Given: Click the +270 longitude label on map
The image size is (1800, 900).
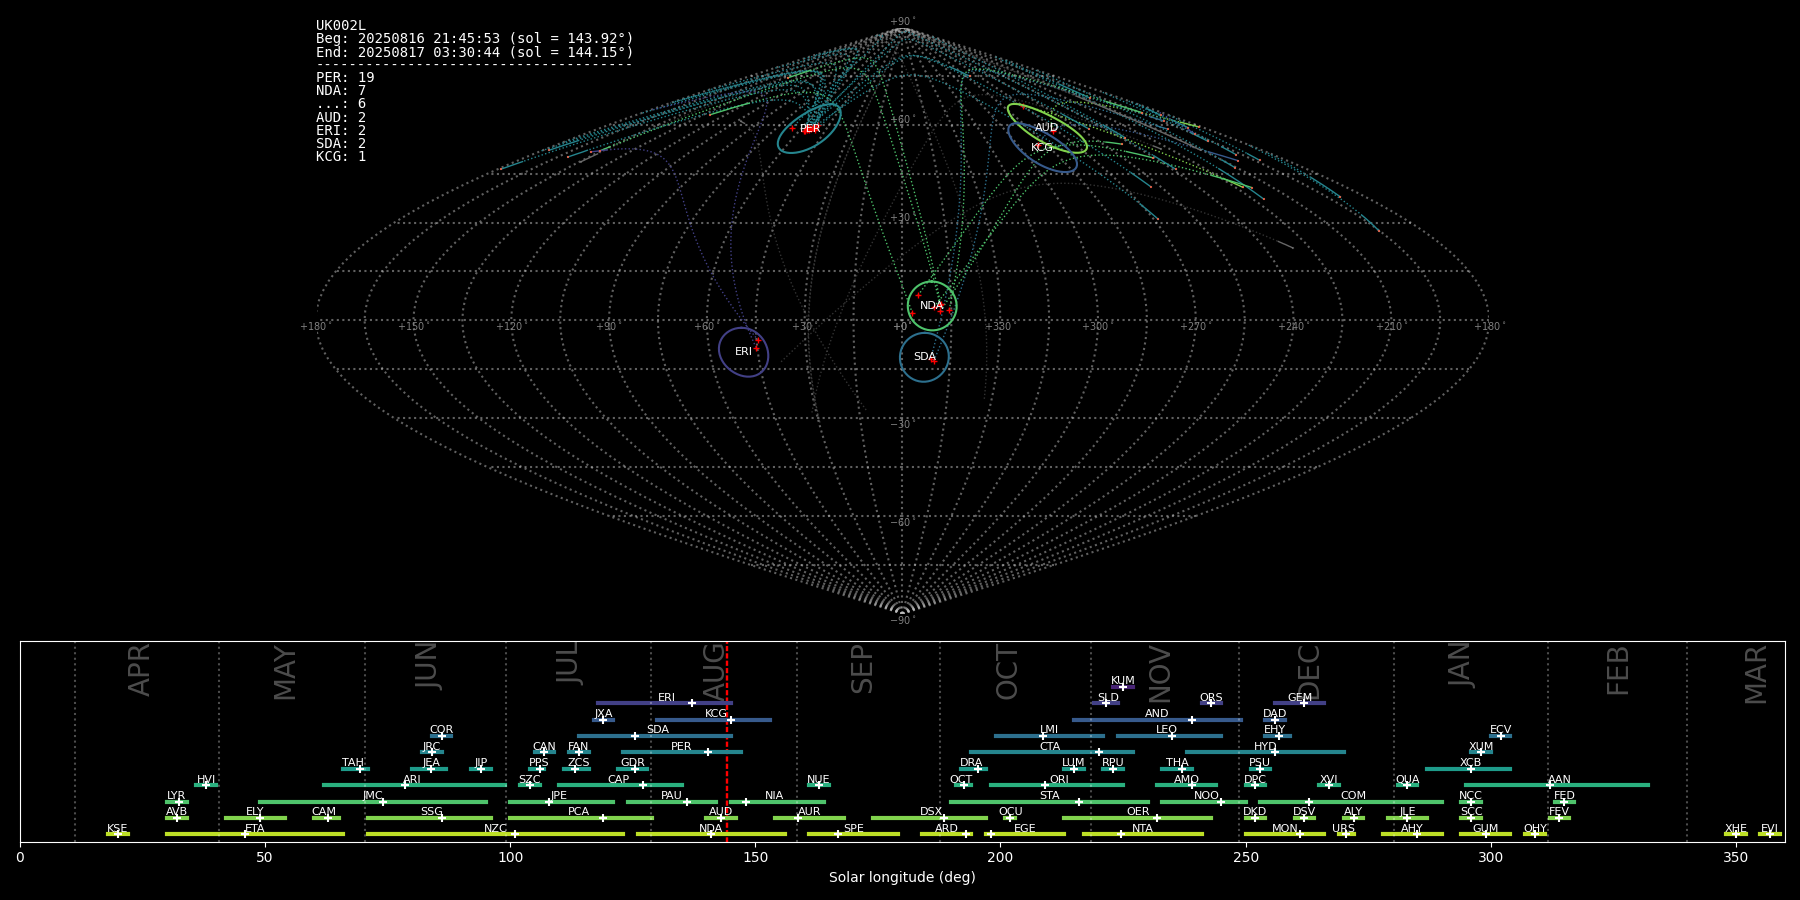Looking at the screenshot, I should pos(1193,327).
